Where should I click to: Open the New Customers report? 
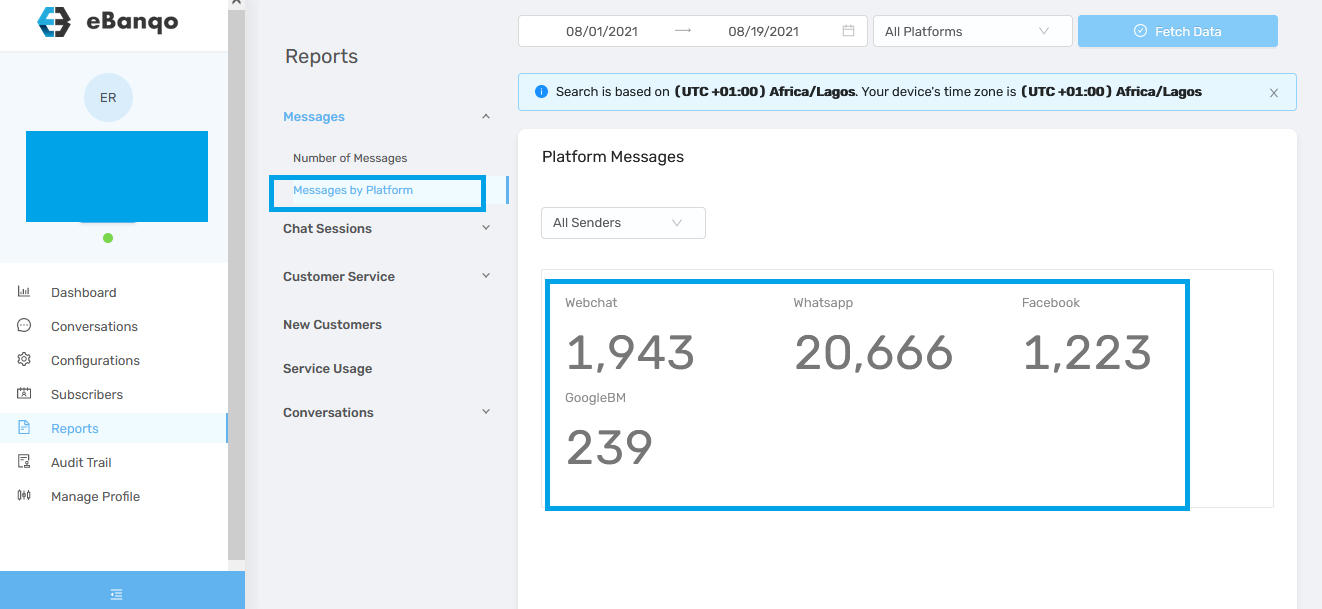click(x=332, y=325)
